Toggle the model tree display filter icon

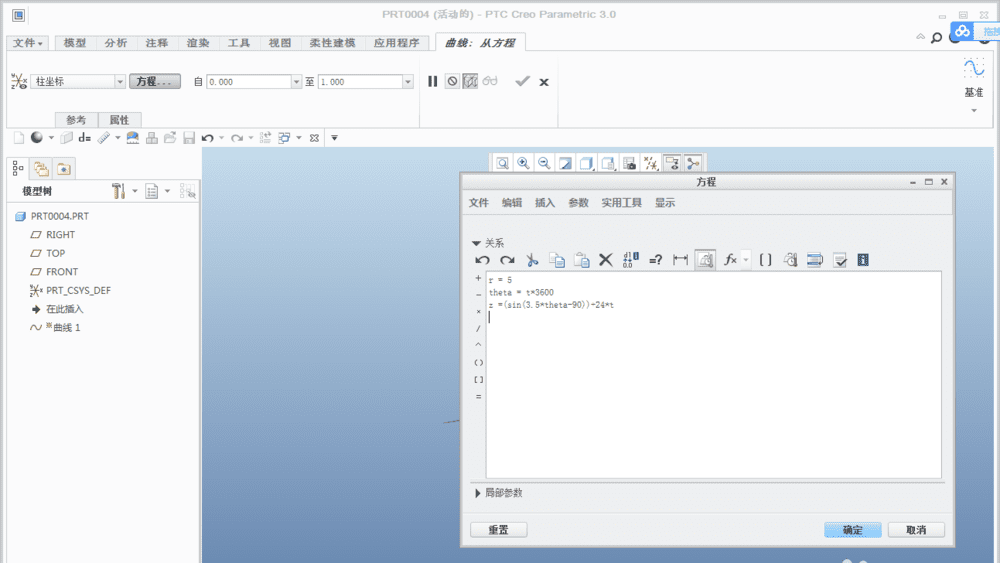(x=188, y=191)
